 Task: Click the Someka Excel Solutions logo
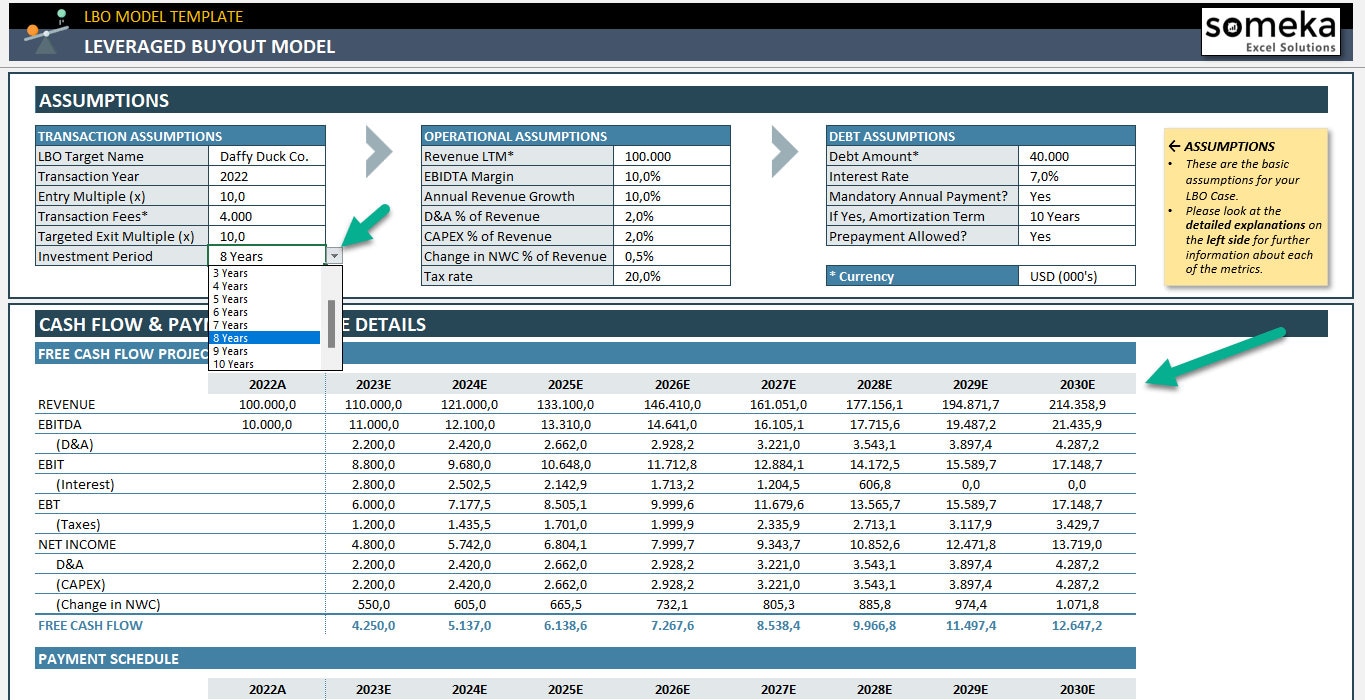click(x=1270, y=30)
